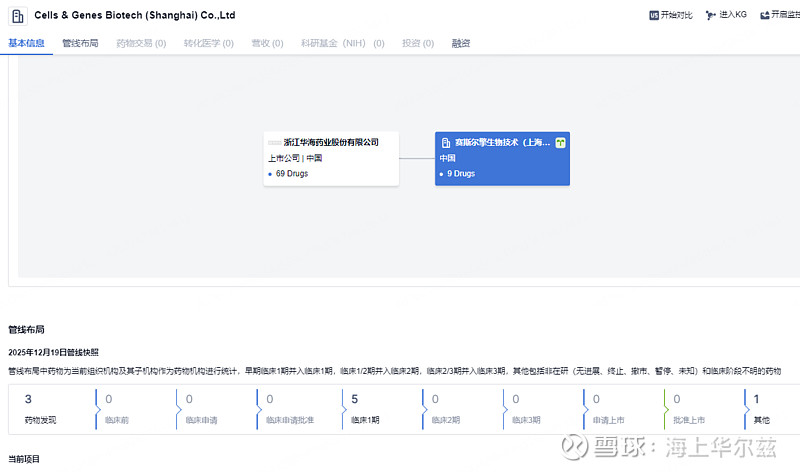The width and height of the screenshot is (800, 472).
Task: Select the blue 赛斯尔擎生物技术 subsidiary card
Action: tap(503, 159)
